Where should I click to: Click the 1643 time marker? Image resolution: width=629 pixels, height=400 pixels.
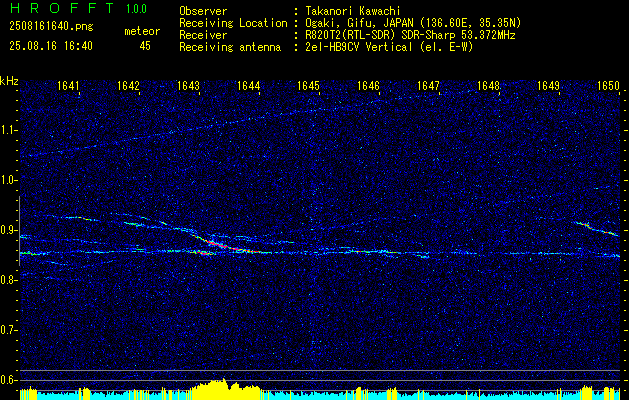(x=188, y=85)
